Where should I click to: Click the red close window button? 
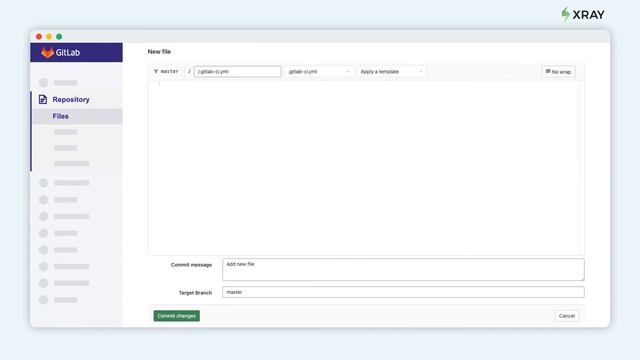[x=39, y=37]
